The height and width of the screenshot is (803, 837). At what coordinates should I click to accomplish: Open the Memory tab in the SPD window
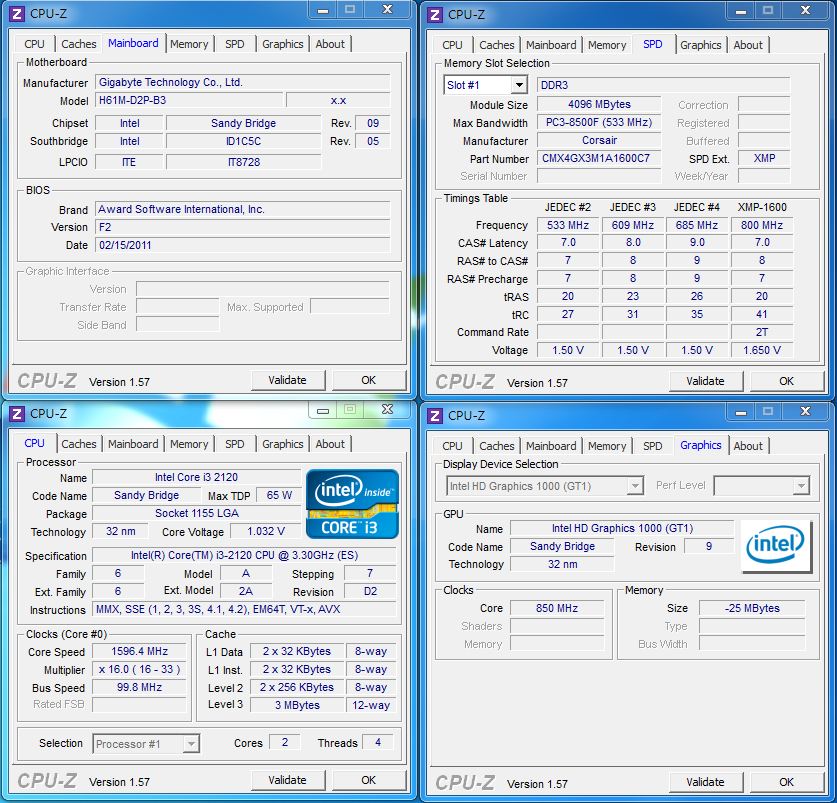607,45
